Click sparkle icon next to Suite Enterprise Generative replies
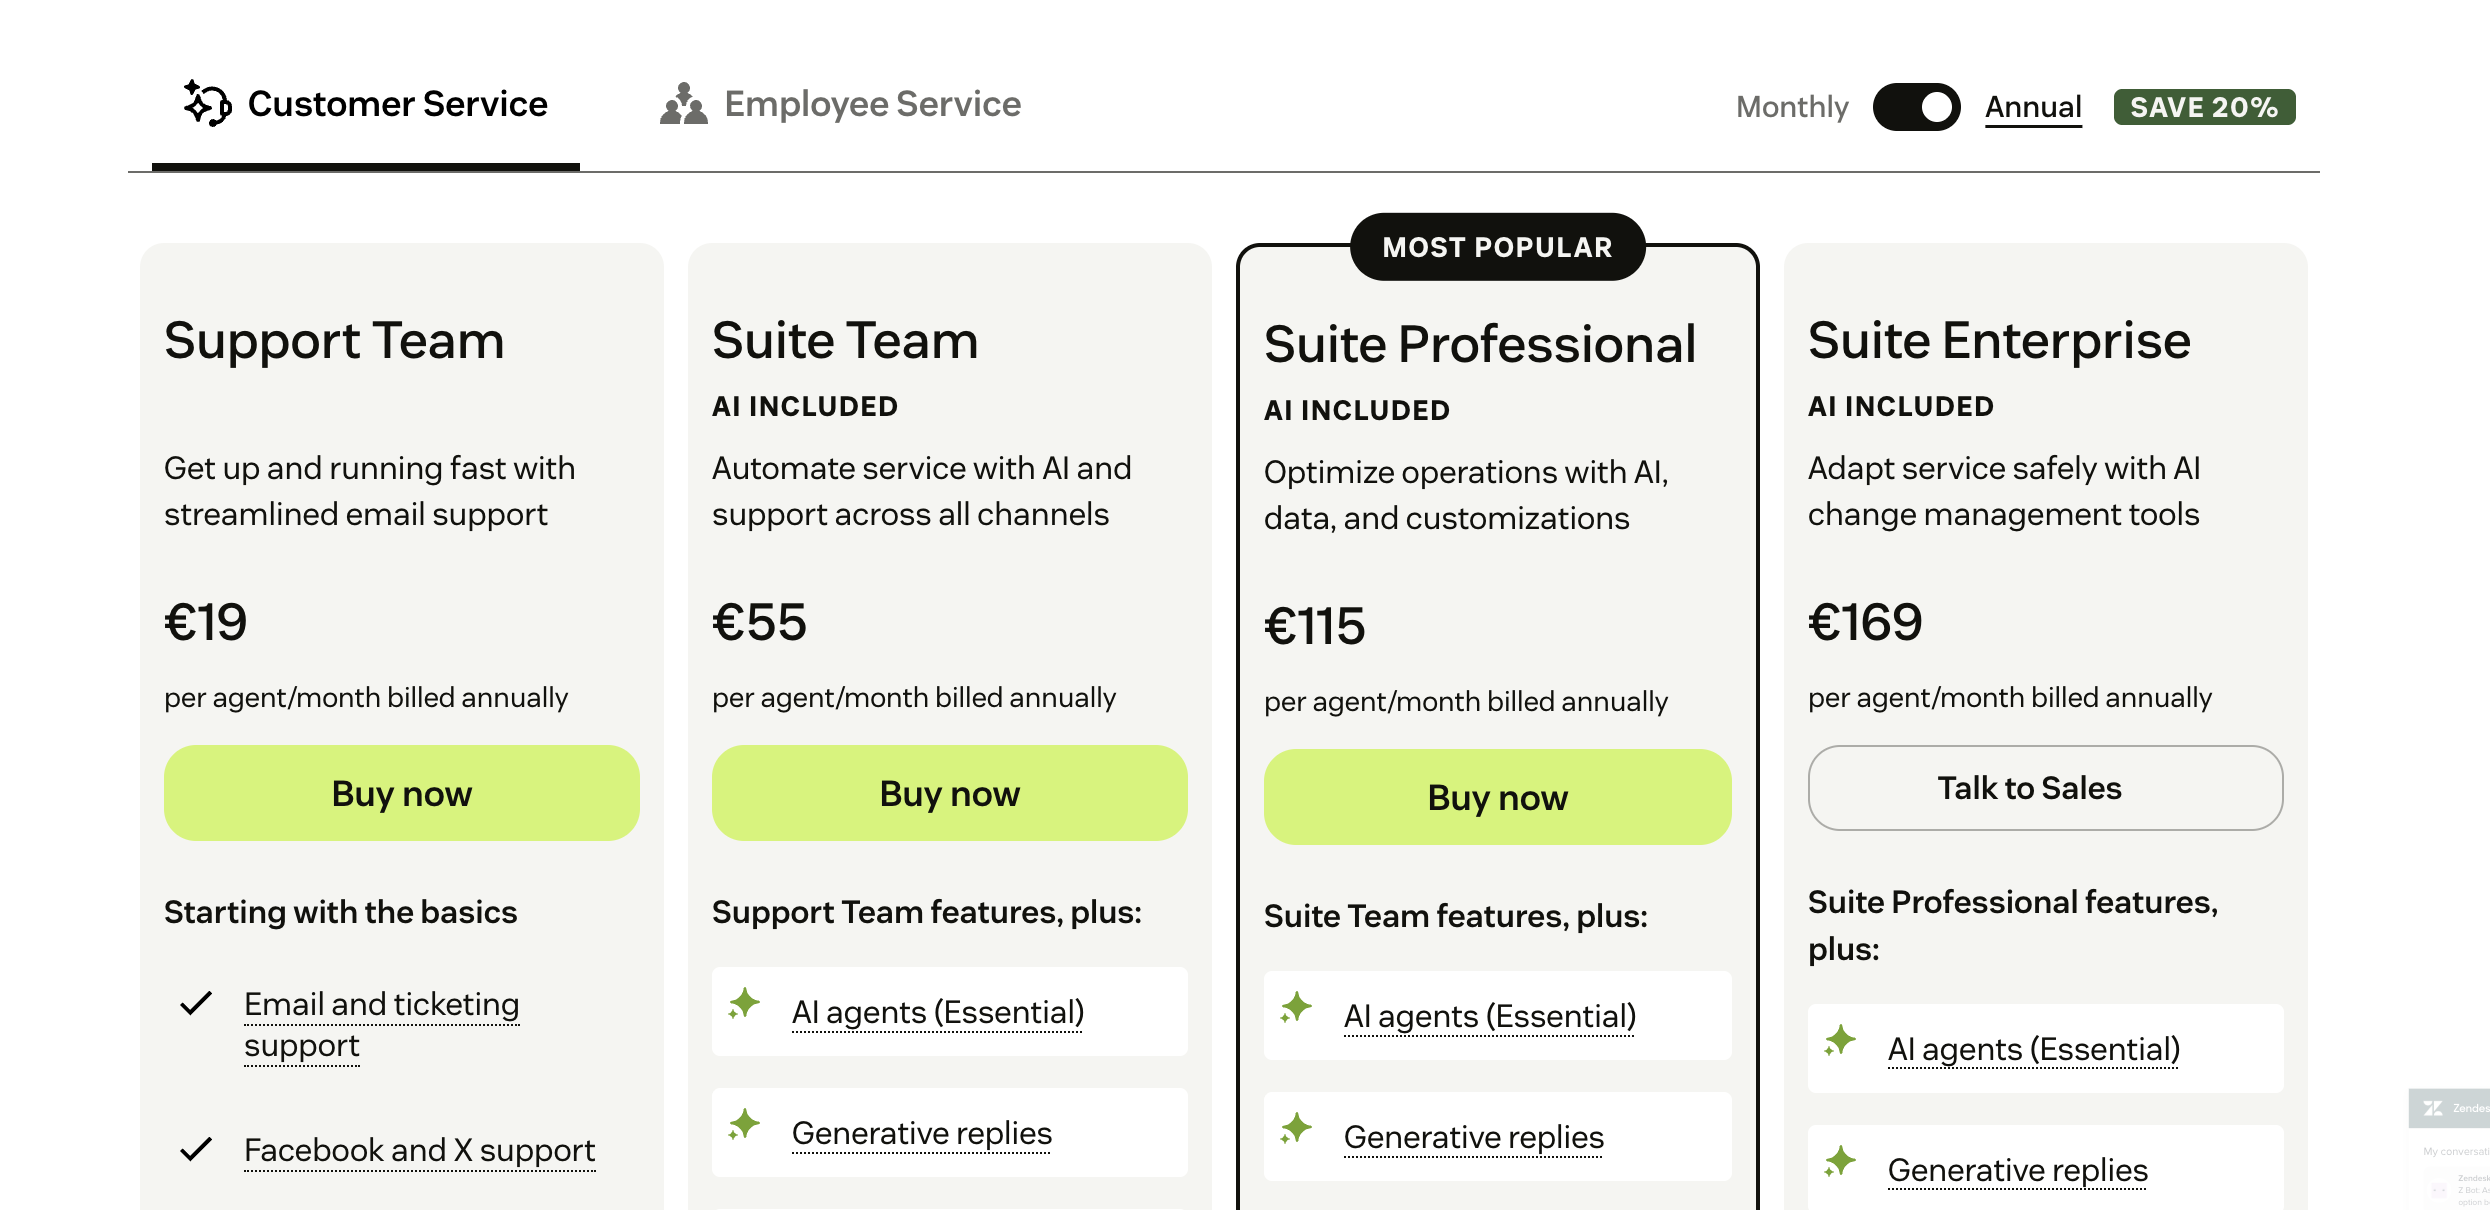The image size is (2490, 1210). pos(1840,1163)
